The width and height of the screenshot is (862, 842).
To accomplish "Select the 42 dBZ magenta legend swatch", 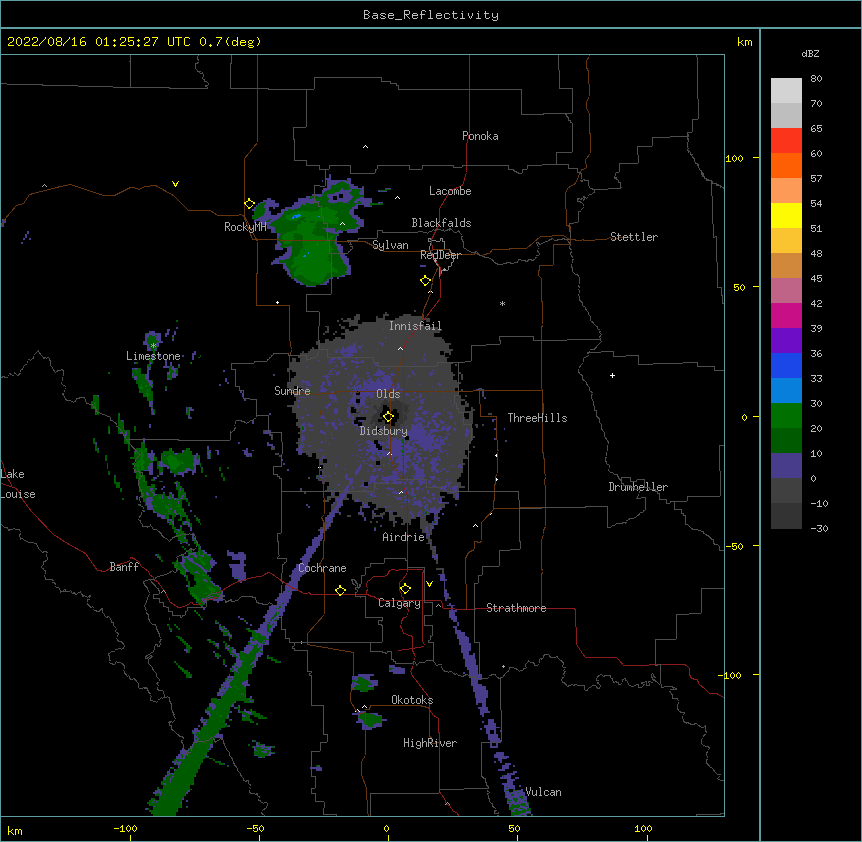I will (x=786, y=315).
